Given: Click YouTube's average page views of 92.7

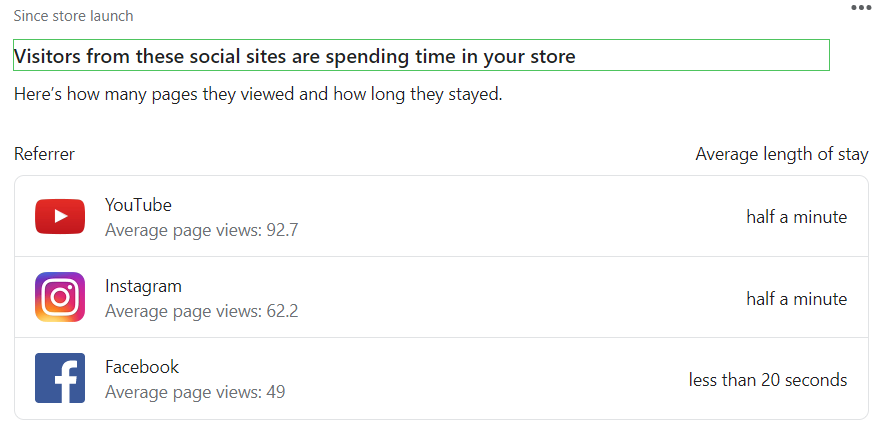Looking at the screenshot, I should [201, 230].
